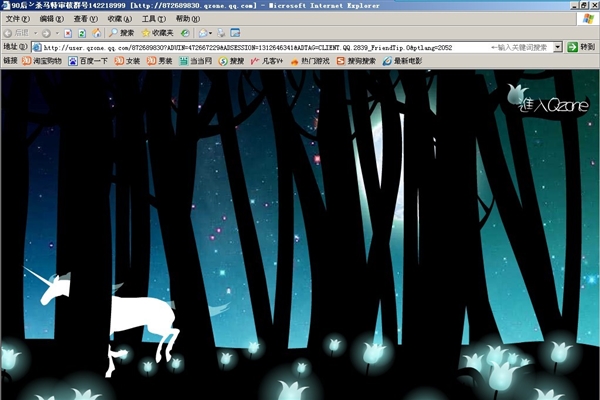Click the 转到 (Go) button
Screen dimensions: 600x400
click(x=581, y=47)
